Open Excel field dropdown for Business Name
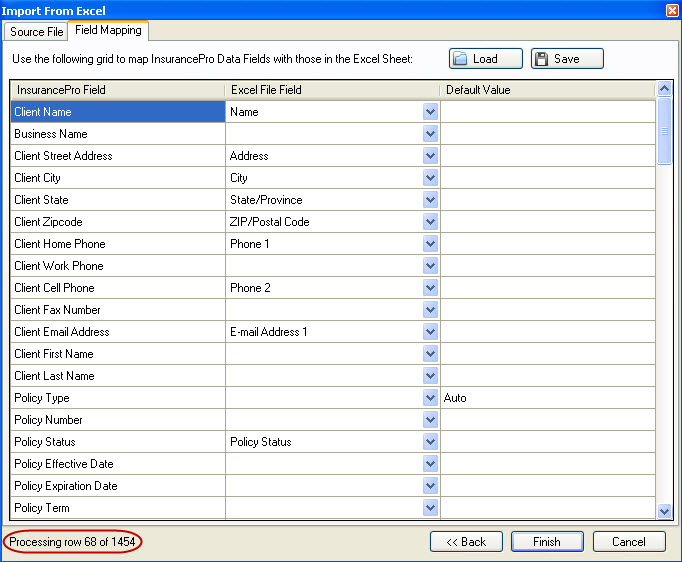The width and height of the screenshot is (682, 562). (x=430, y=134)
